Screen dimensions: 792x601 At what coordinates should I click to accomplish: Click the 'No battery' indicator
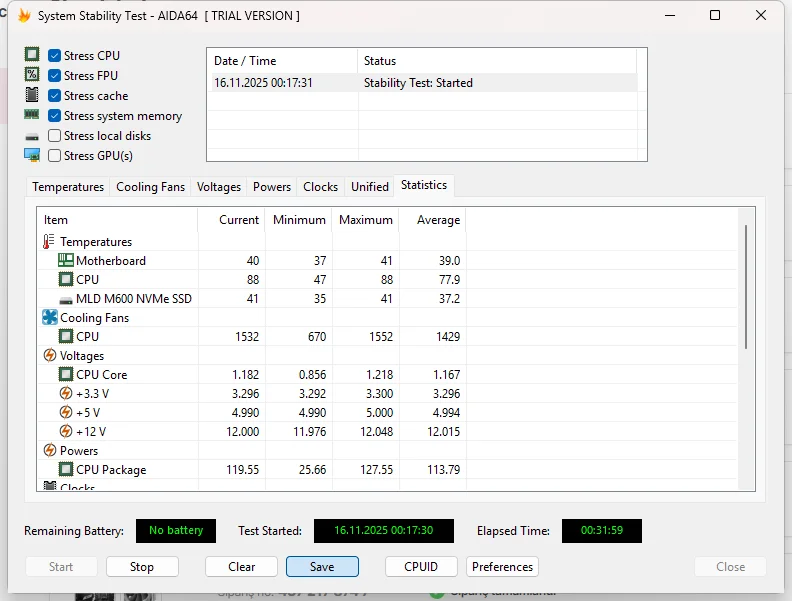(176, 530)
